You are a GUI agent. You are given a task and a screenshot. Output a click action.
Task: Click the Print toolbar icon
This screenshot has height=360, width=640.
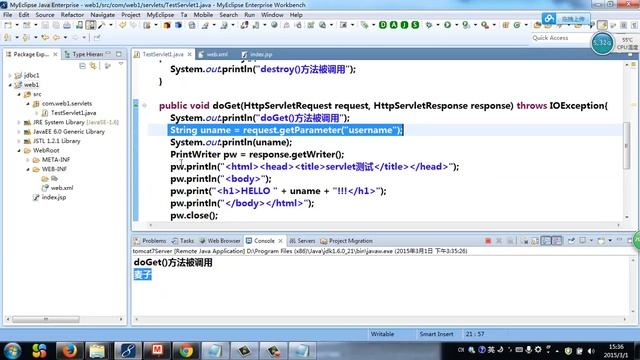point(67,25)
